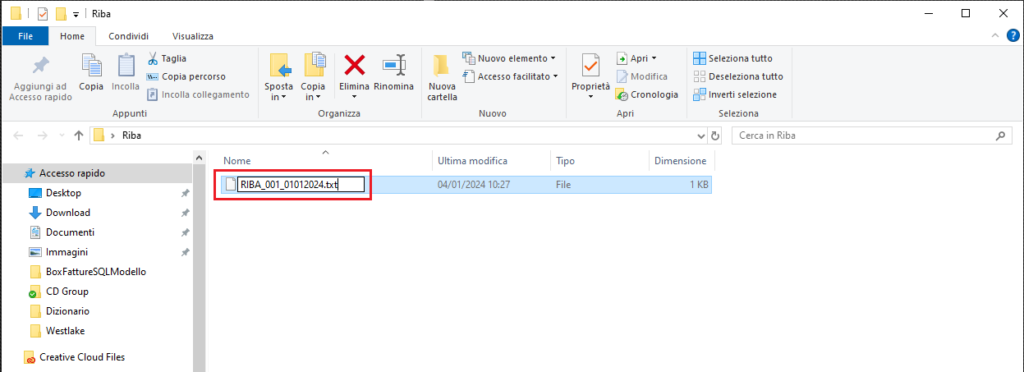Image resolution: width=1024 pixels, height=372 pixels.
Task: Click the Quick Access Toolbar customize arrow
Action: 76,13
